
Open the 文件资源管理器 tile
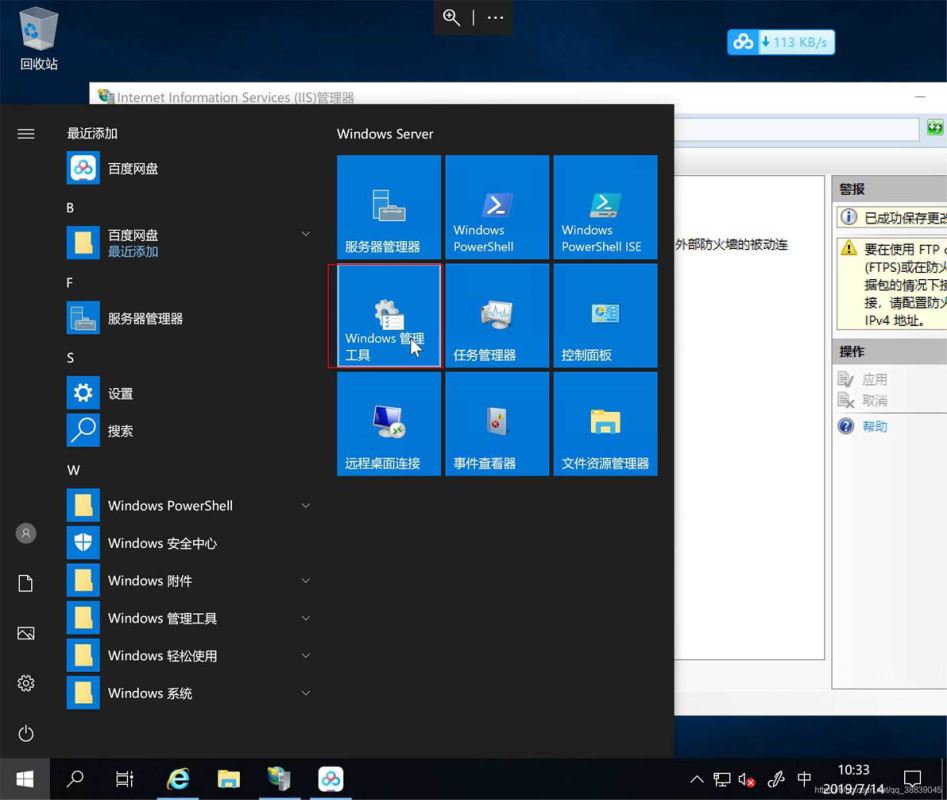(x=604, y=424)
